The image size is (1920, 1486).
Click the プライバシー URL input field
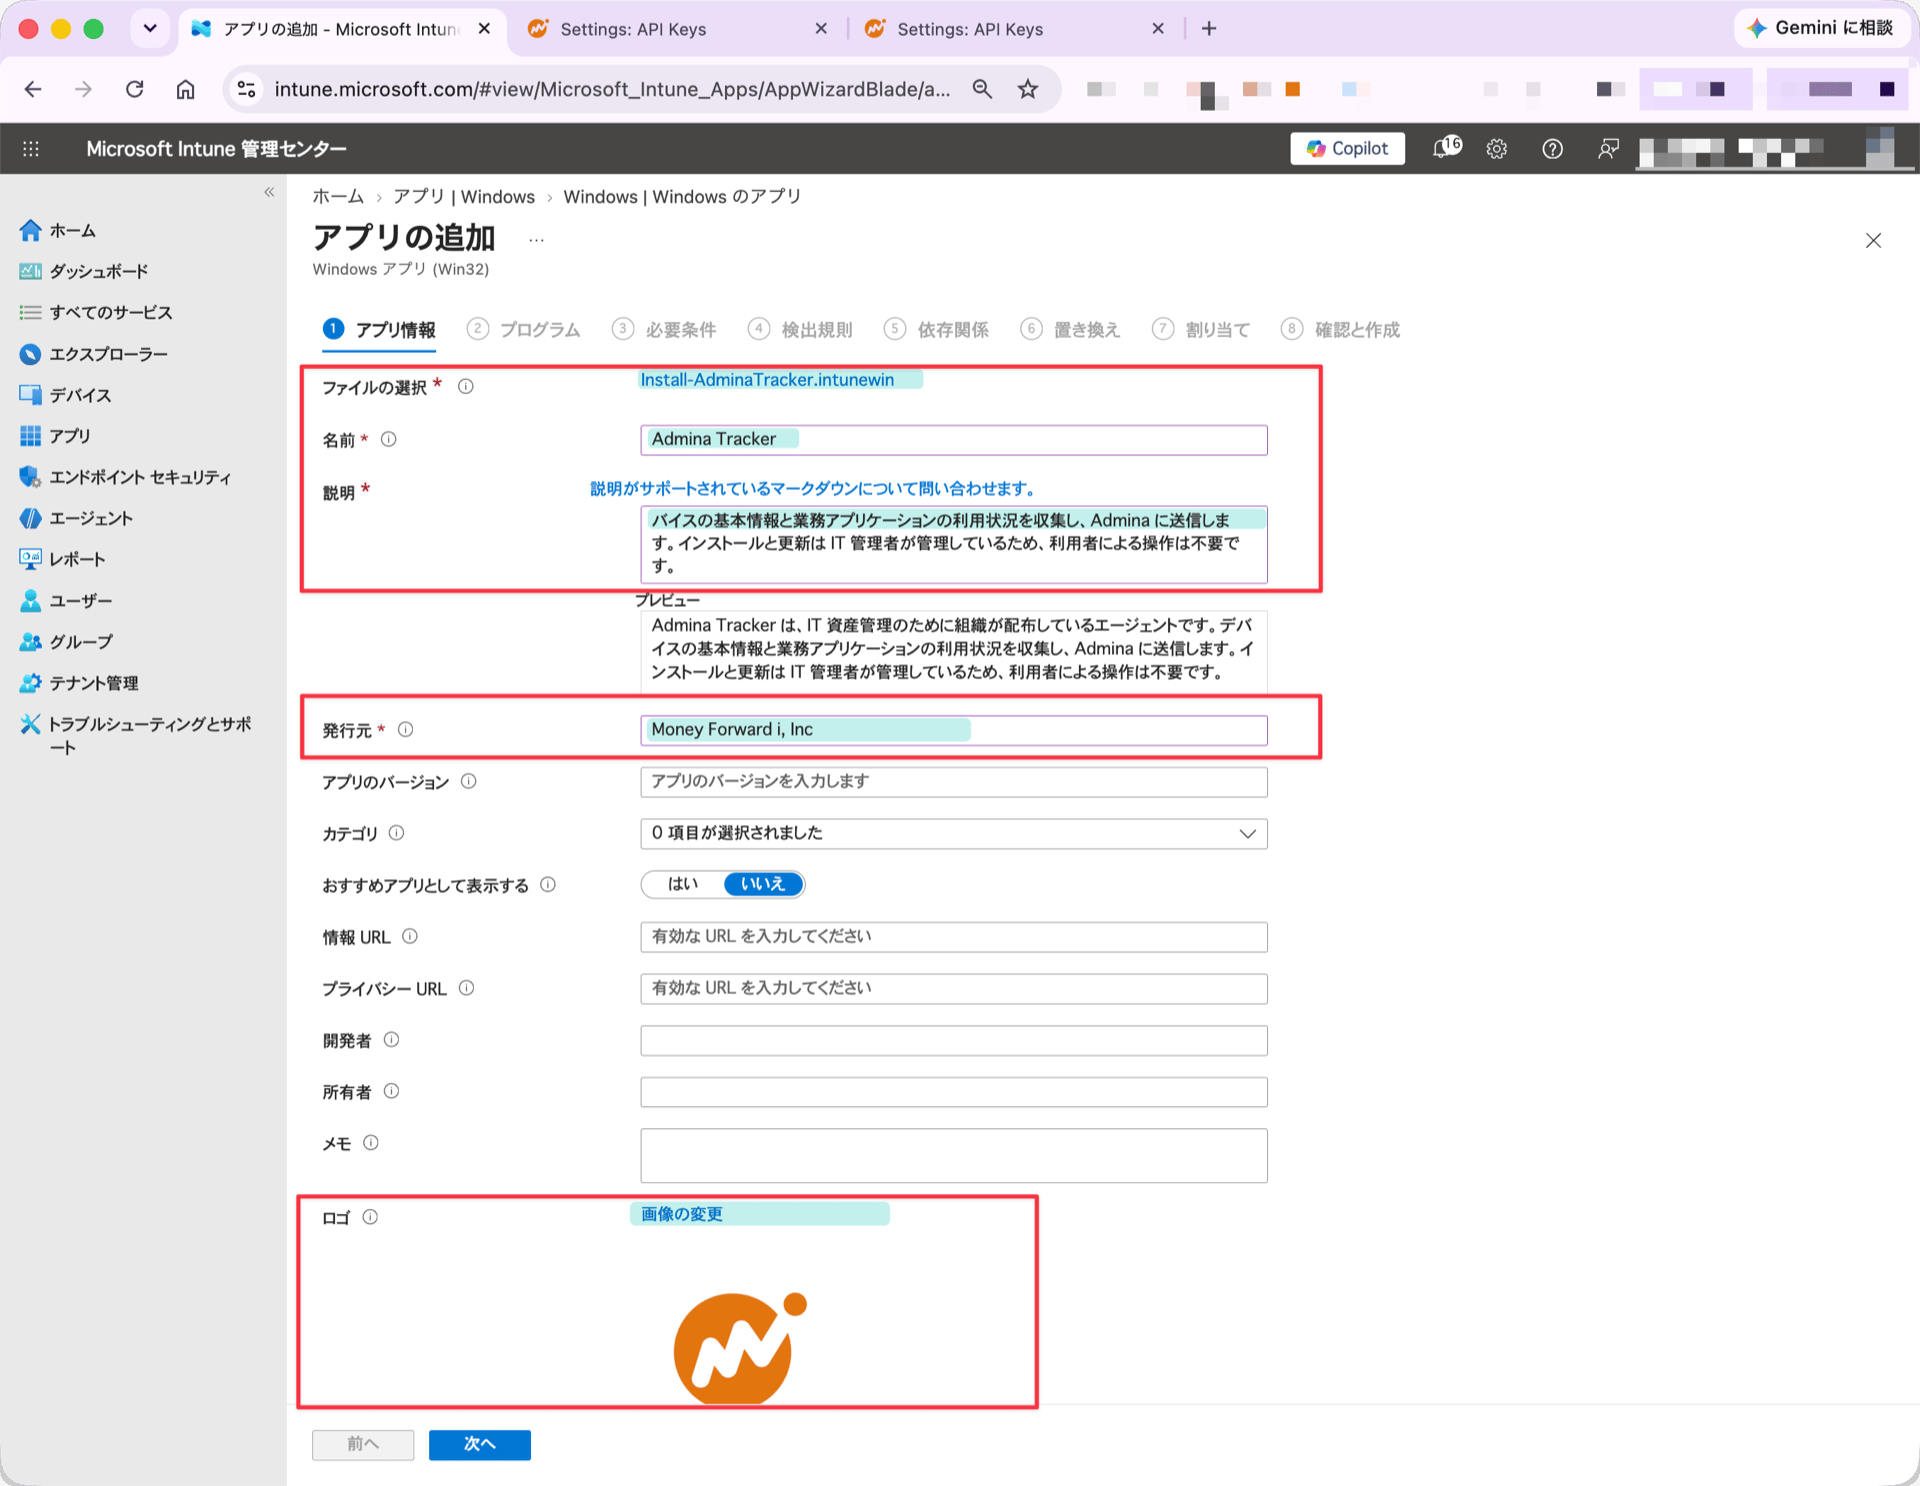pos(953,988)
